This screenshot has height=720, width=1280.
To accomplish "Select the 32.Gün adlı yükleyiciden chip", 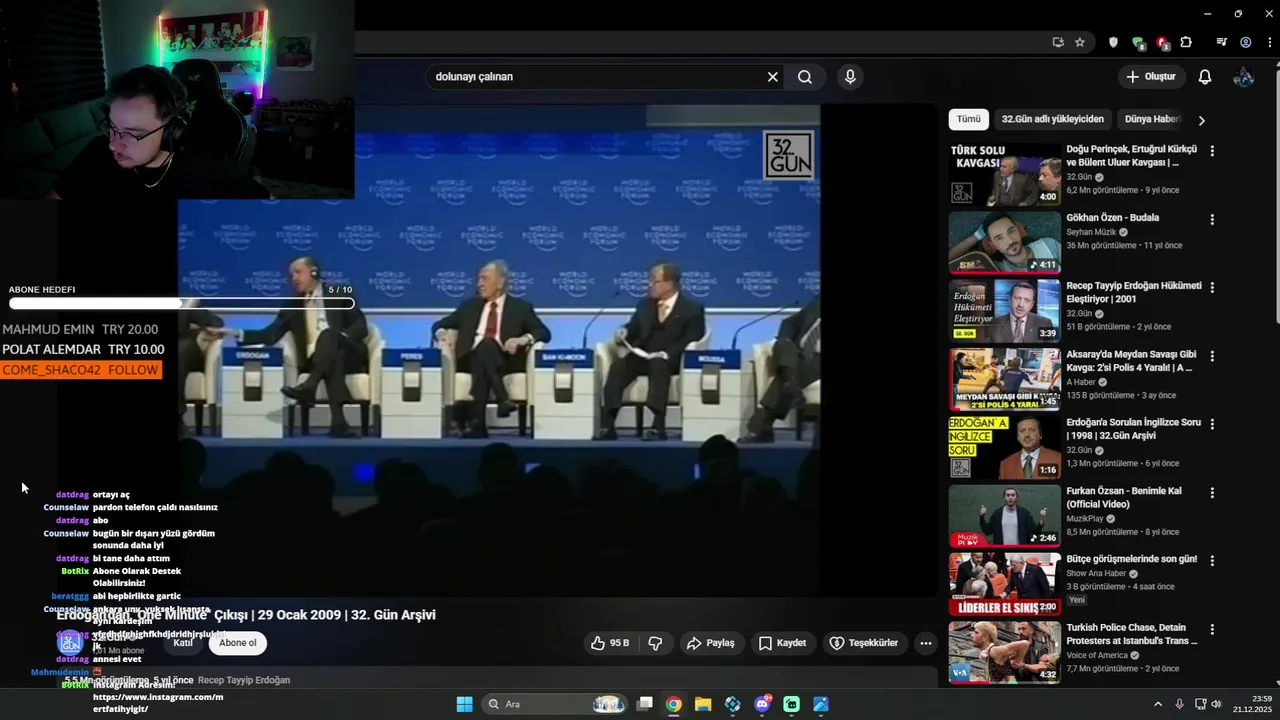I will [x=1053, y=119].
